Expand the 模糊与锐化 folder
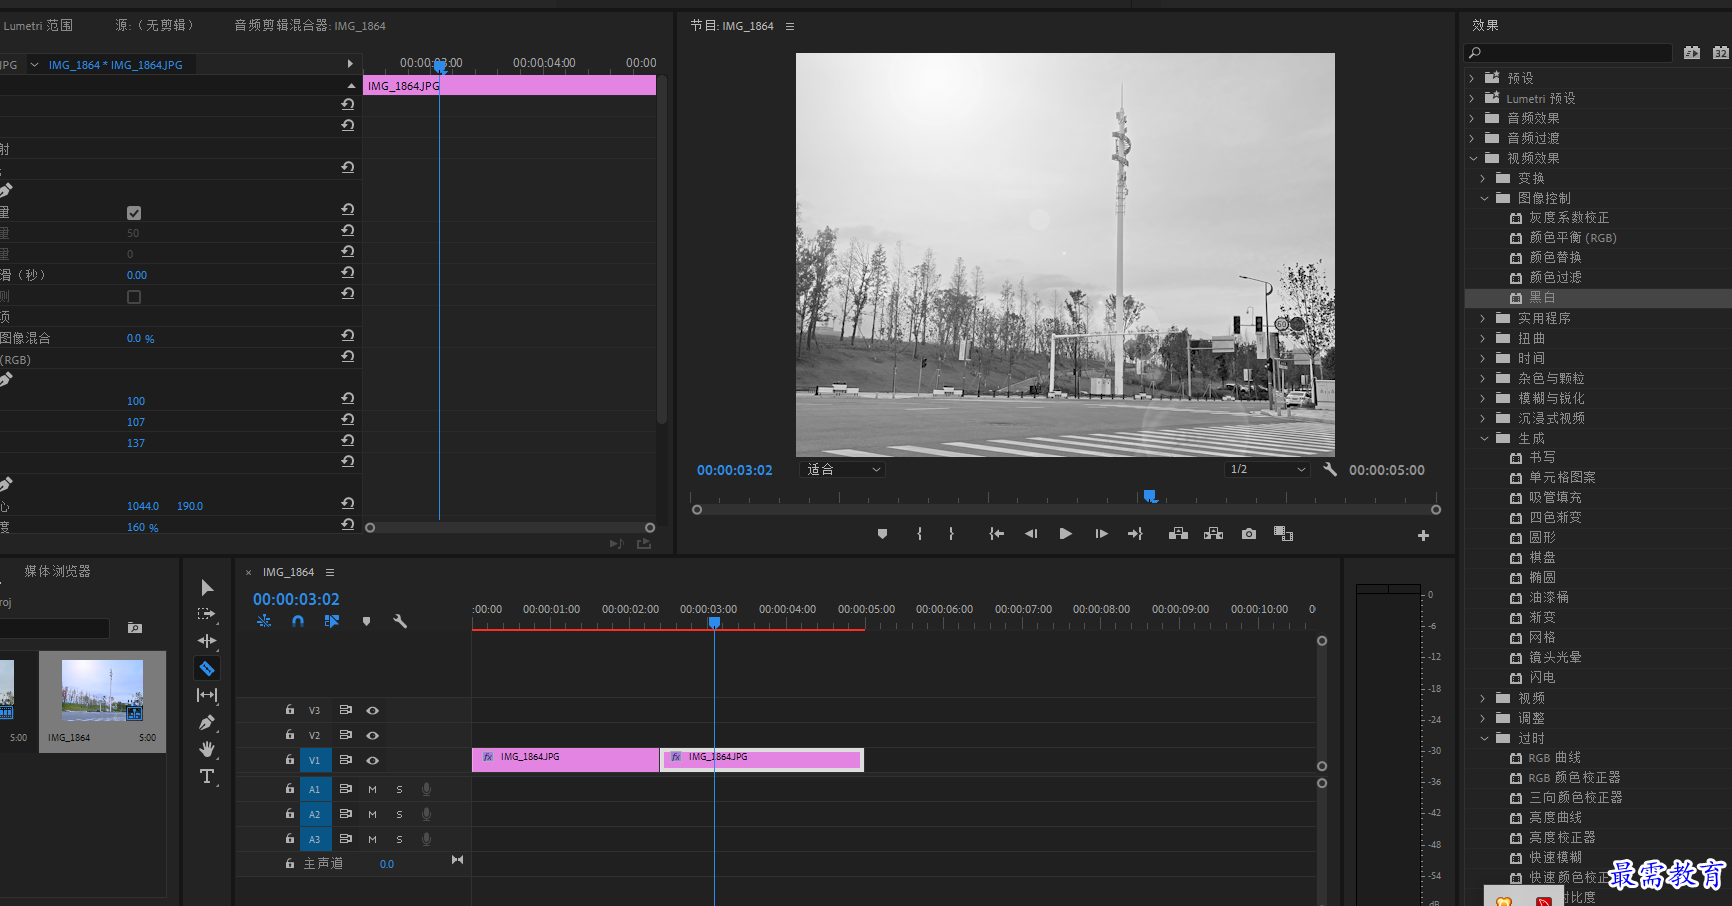This screenshot has height=906, width=1732. pos(1483,398)
